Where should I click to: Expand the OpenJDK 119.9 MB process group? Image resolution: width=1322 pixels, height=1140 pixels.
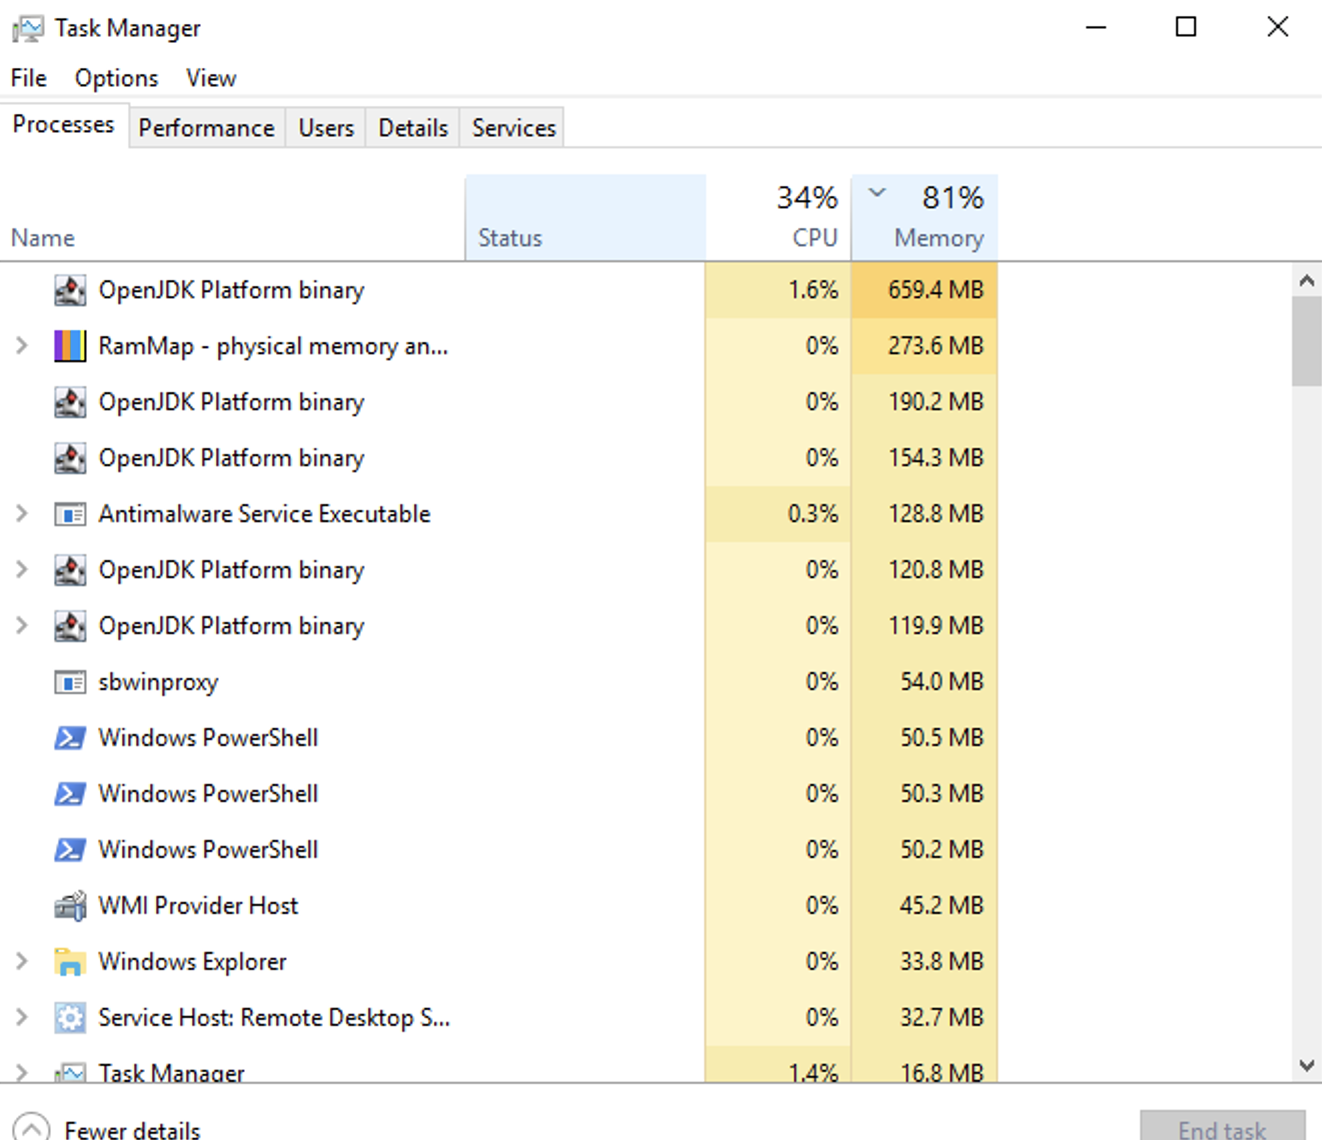[22, 626]
